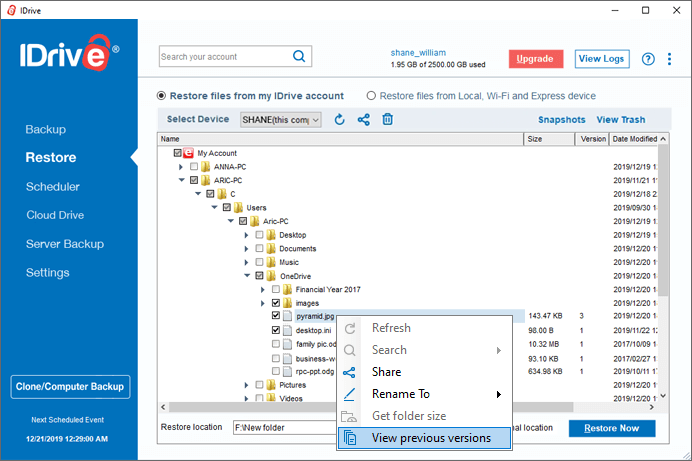Expand the images folder node
692x461 pixels.
(x=263, y=304)
